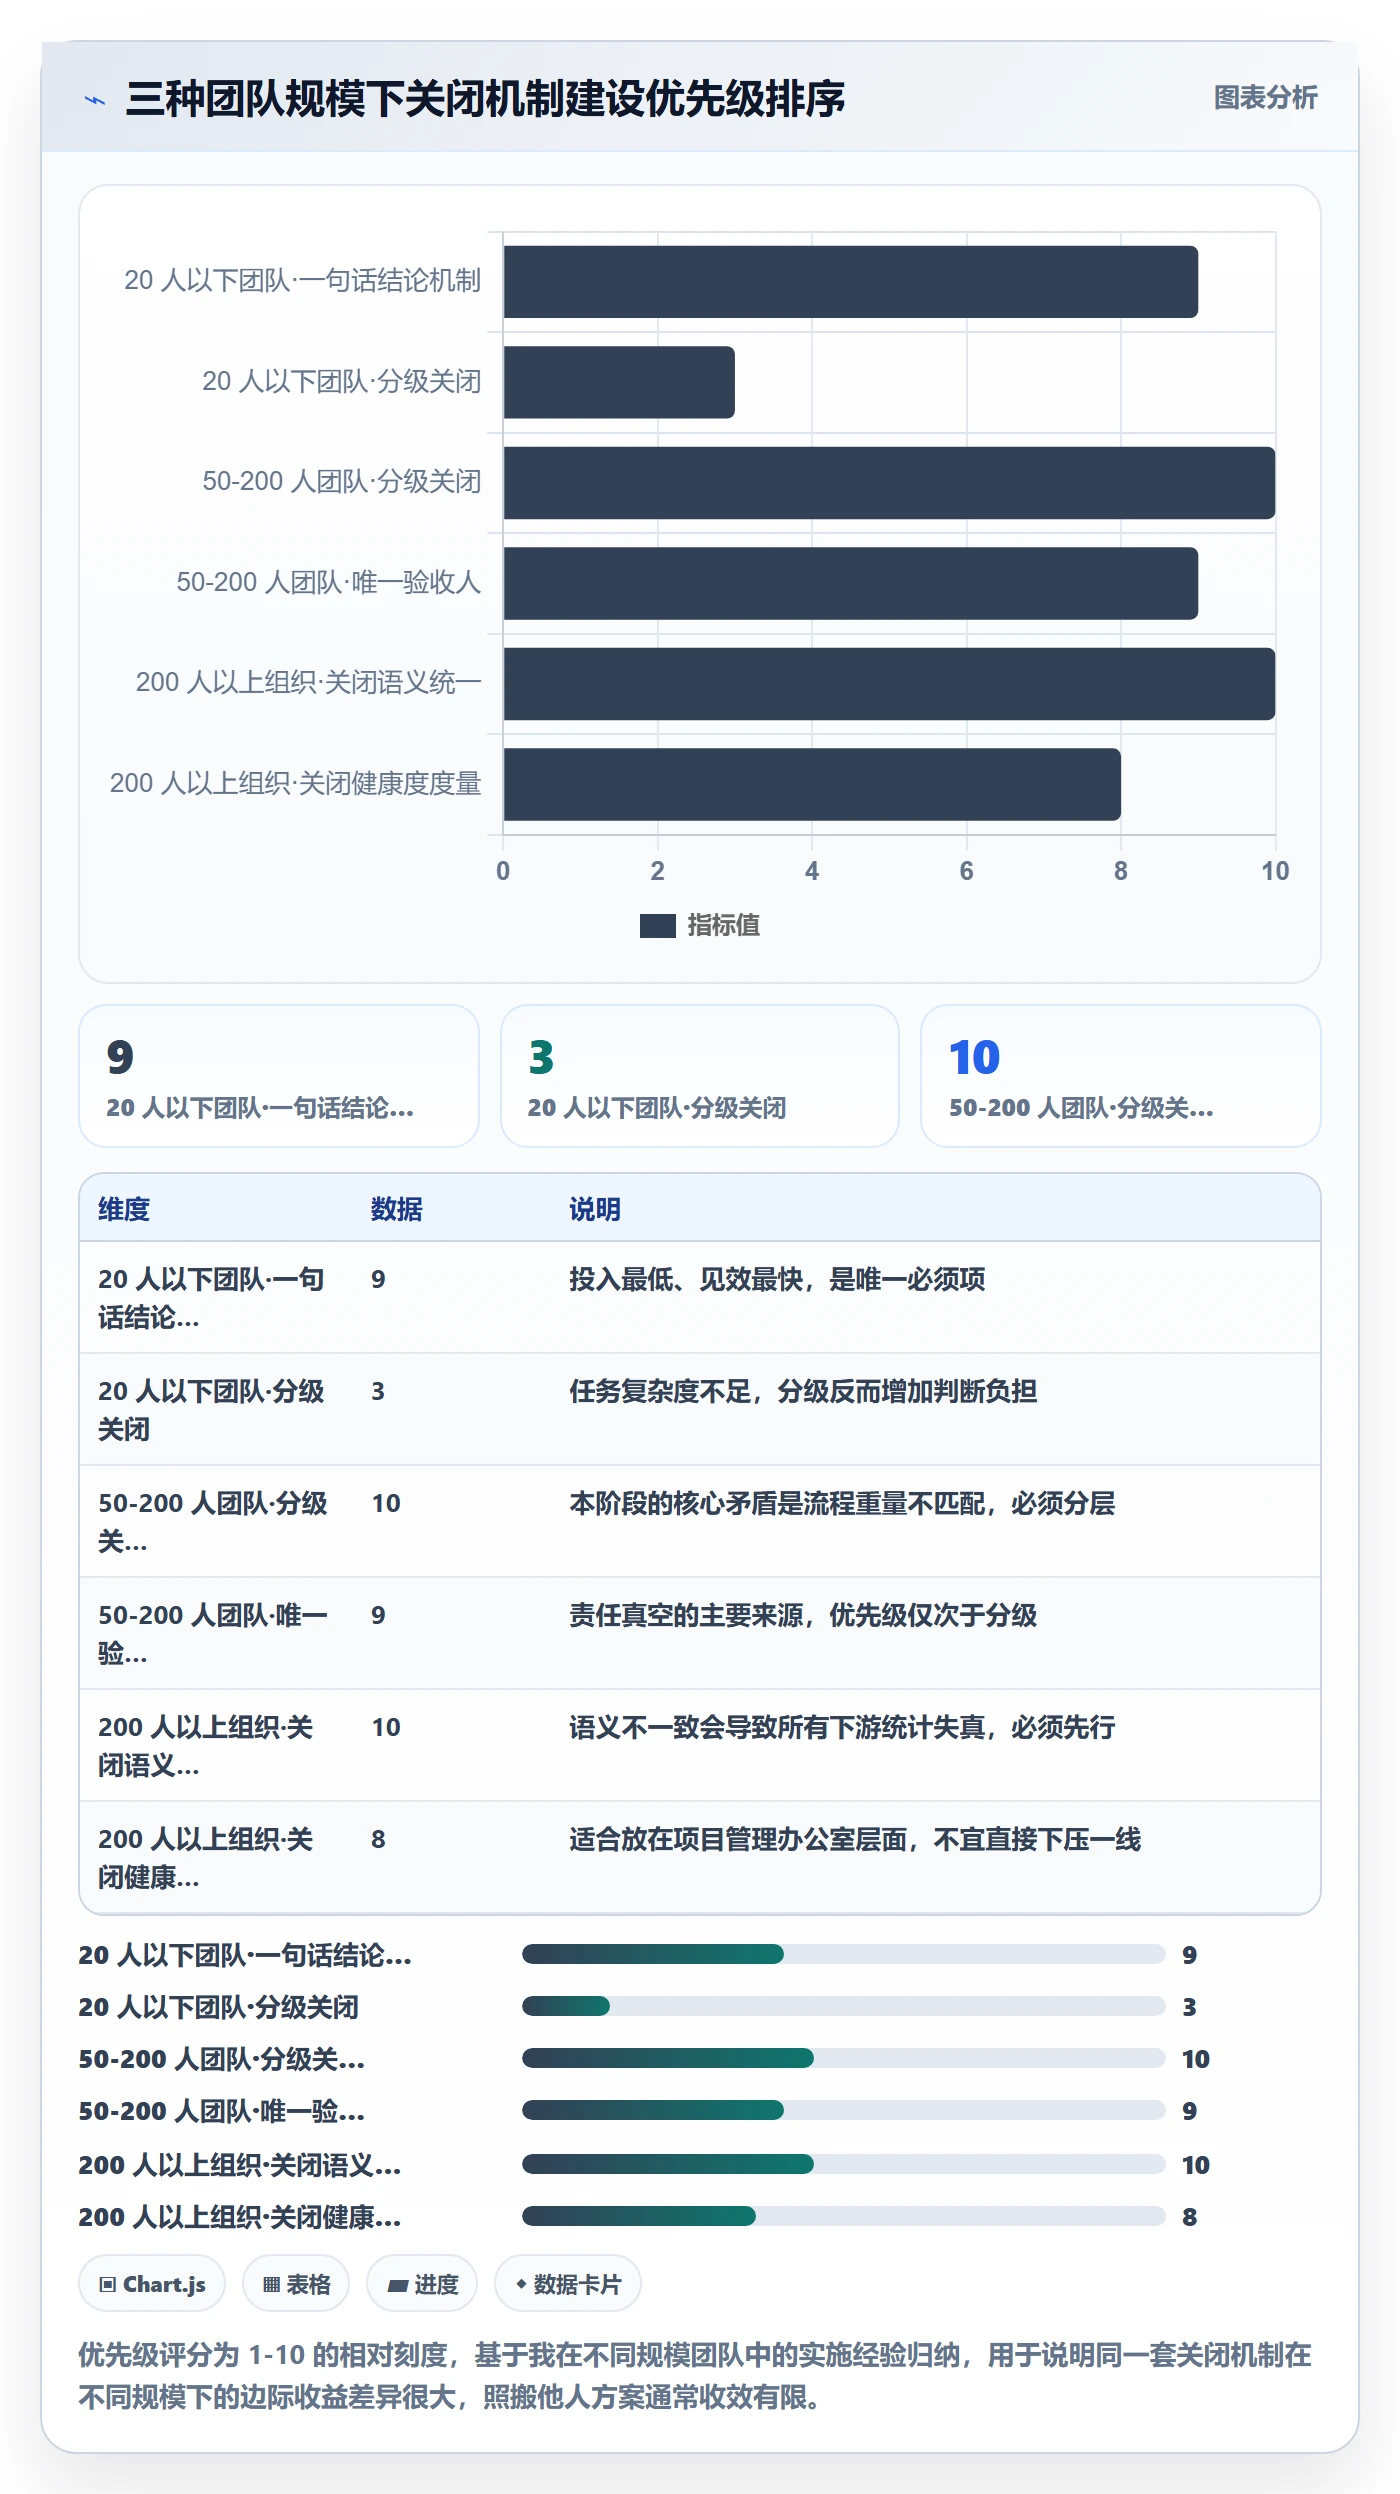Select the cell 语义不一致会导致所有下游统计失真，必须先行

[842, 1727]
